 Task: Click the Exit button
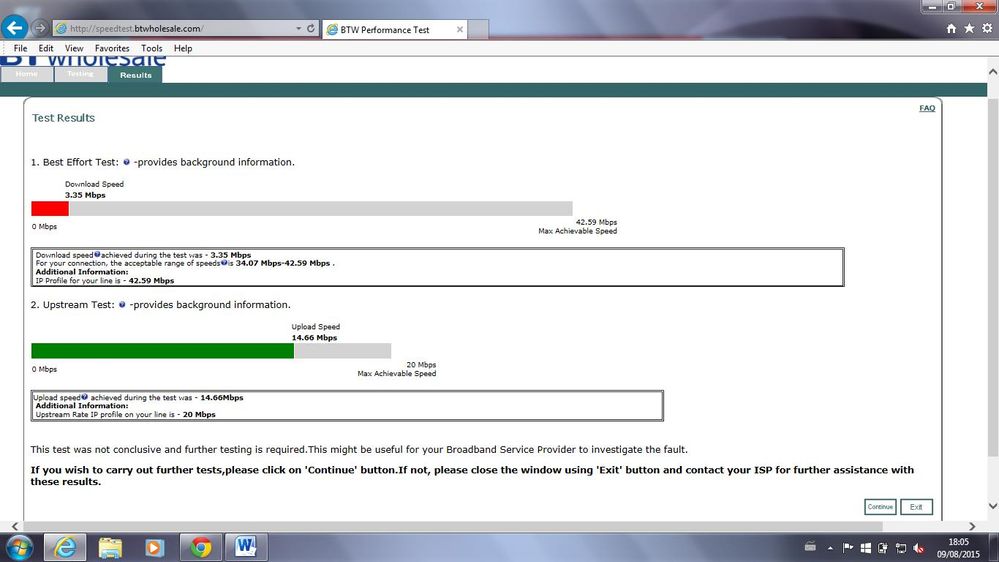[x=916, y=507]
